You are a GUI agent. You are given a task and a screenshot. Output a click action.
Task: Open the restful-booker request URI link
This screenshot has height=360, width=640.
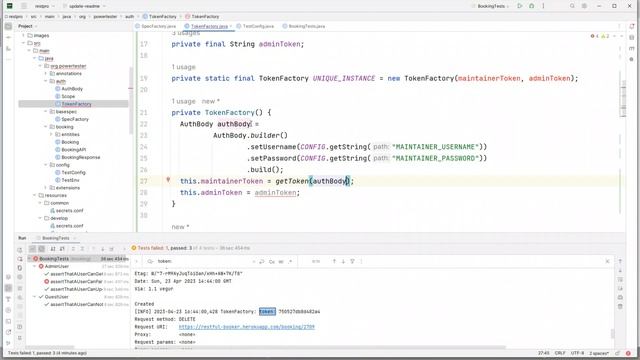(247, 327)
